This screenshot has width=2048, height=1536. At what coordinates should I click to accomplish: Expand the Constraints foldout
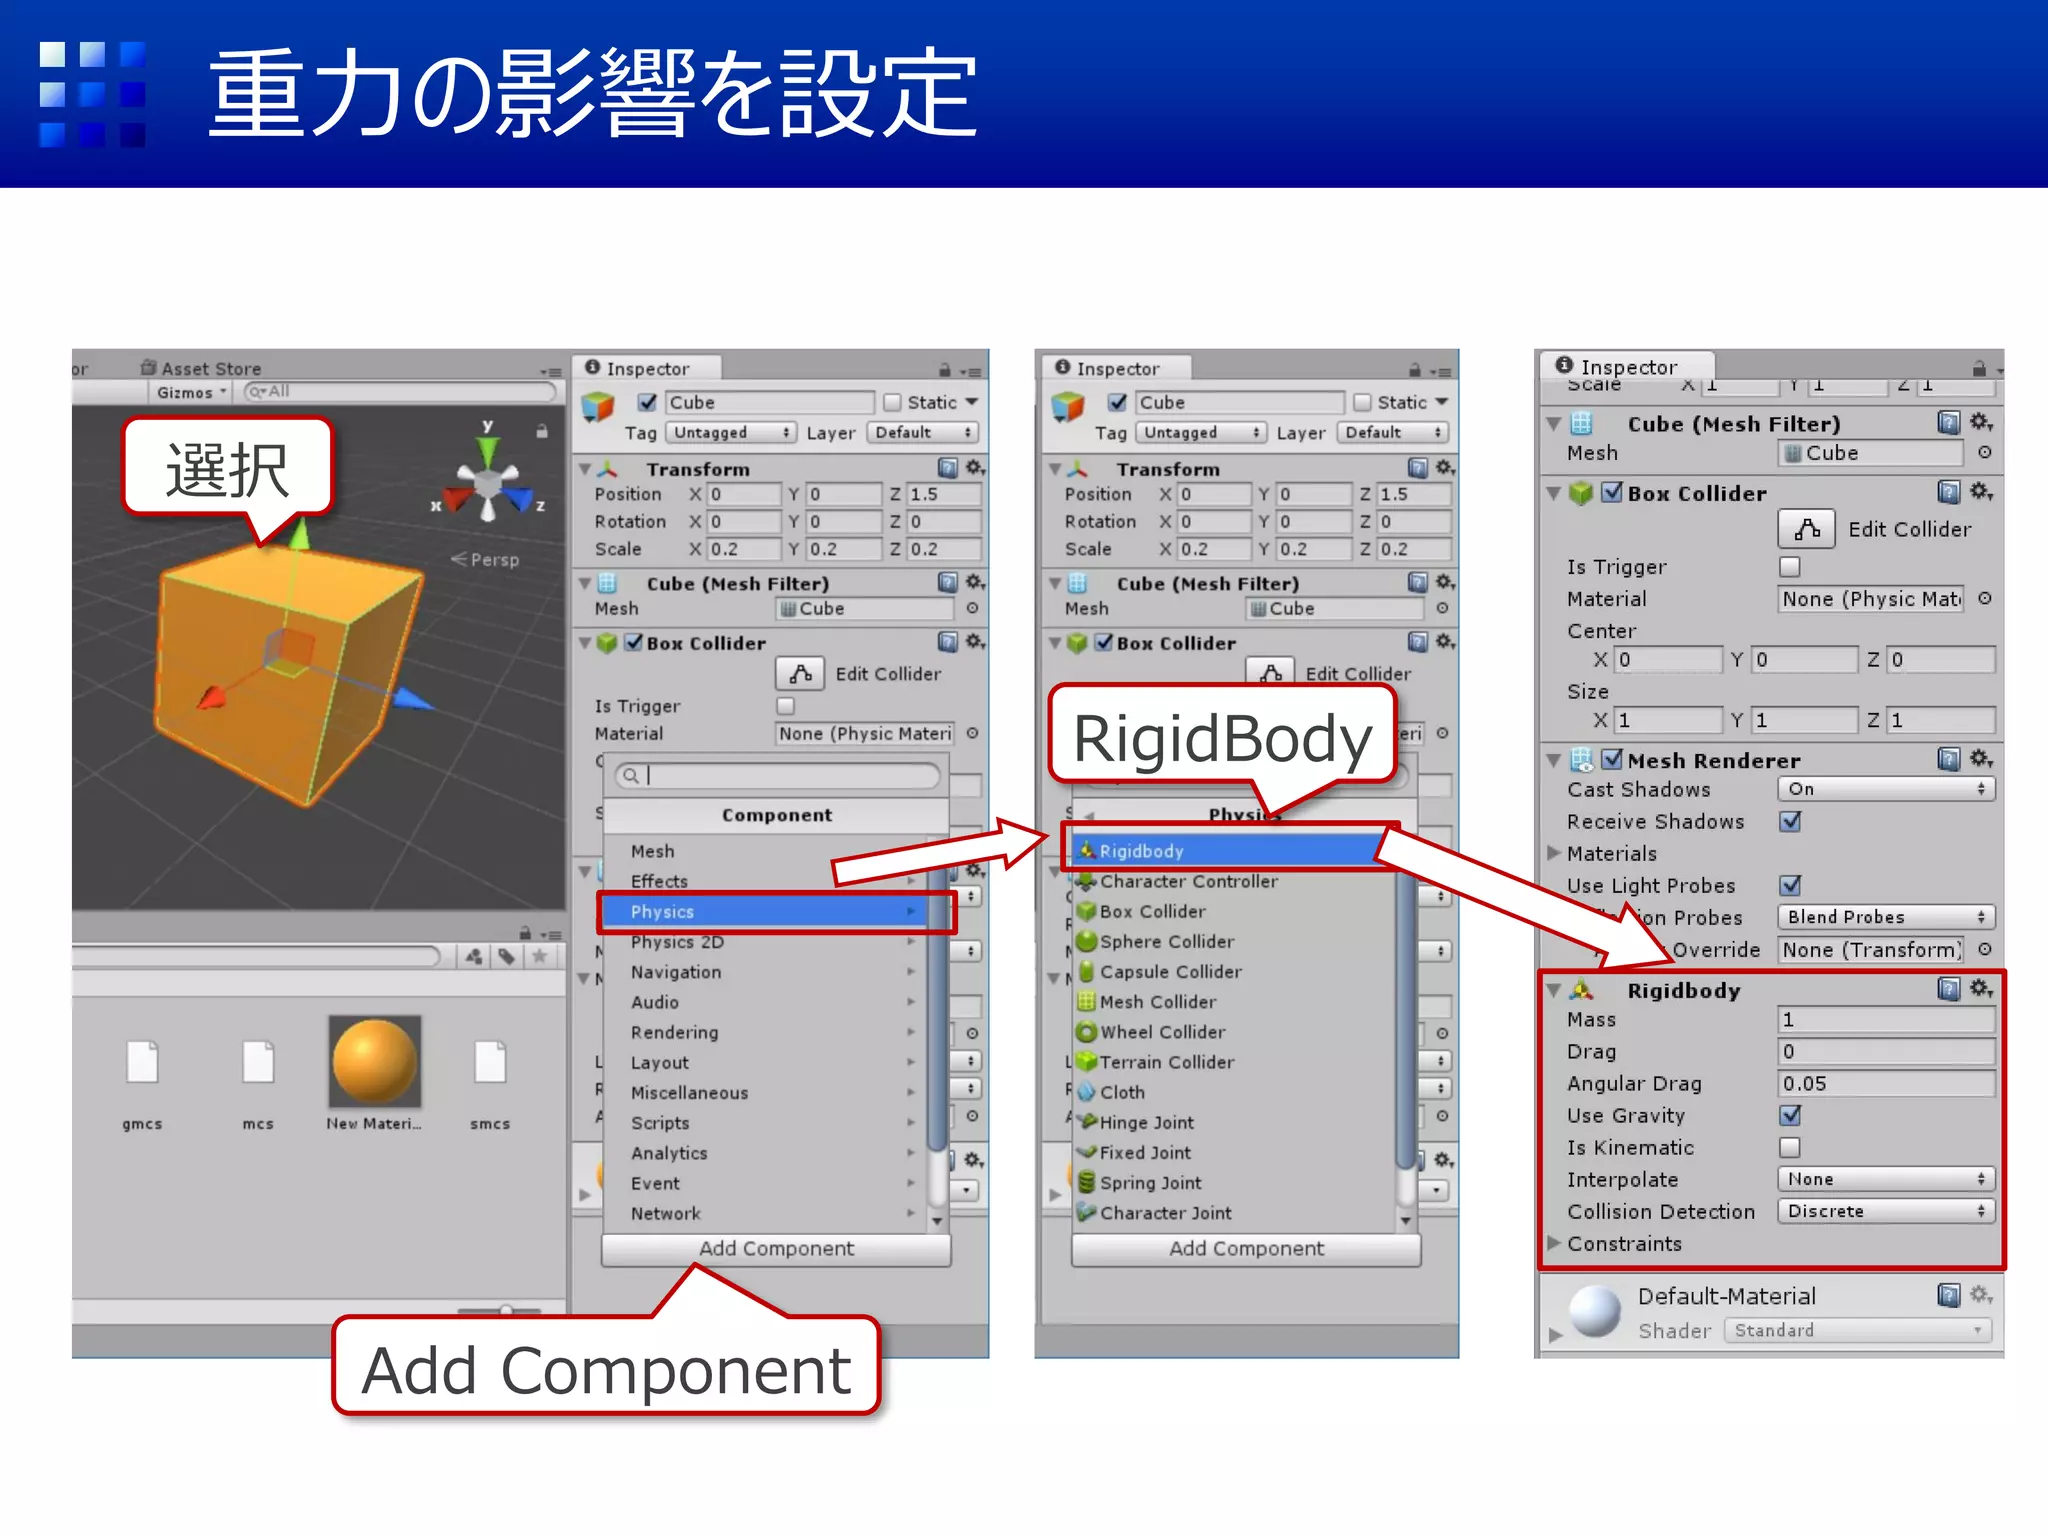[x=1554, y=1243]
